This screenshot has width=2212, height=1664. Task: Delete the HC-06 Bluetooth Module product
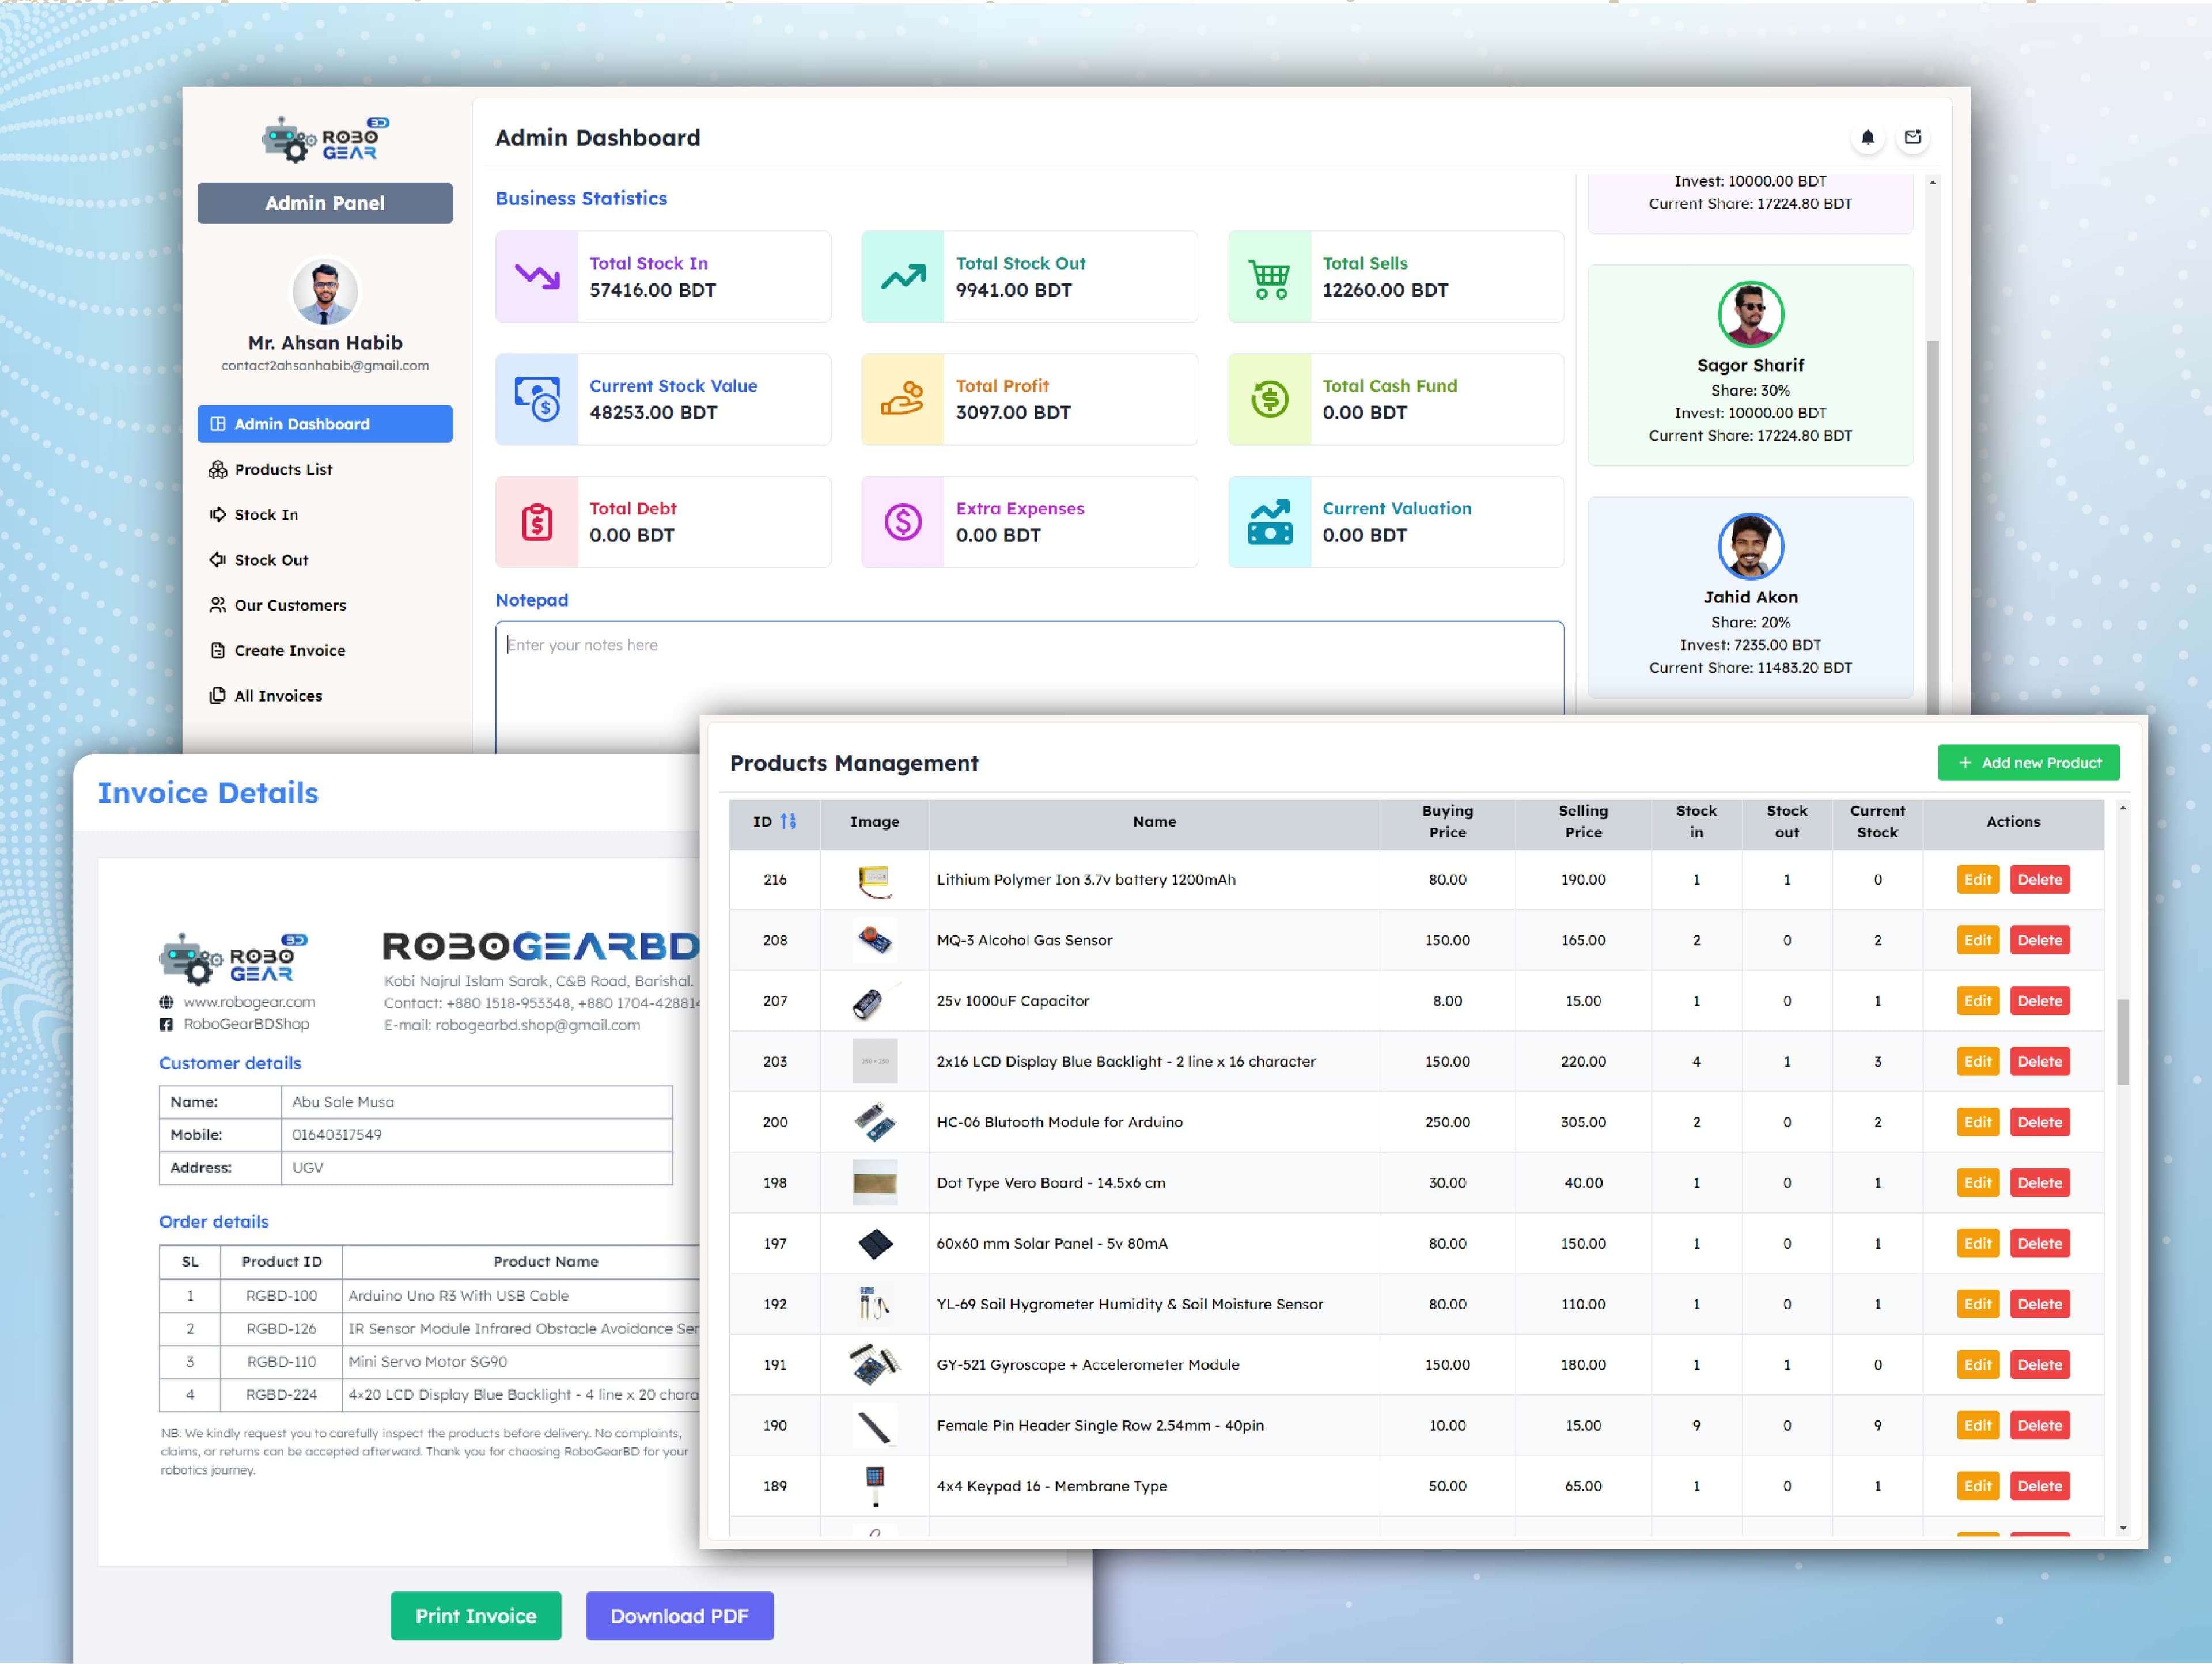point(2039,1122)
